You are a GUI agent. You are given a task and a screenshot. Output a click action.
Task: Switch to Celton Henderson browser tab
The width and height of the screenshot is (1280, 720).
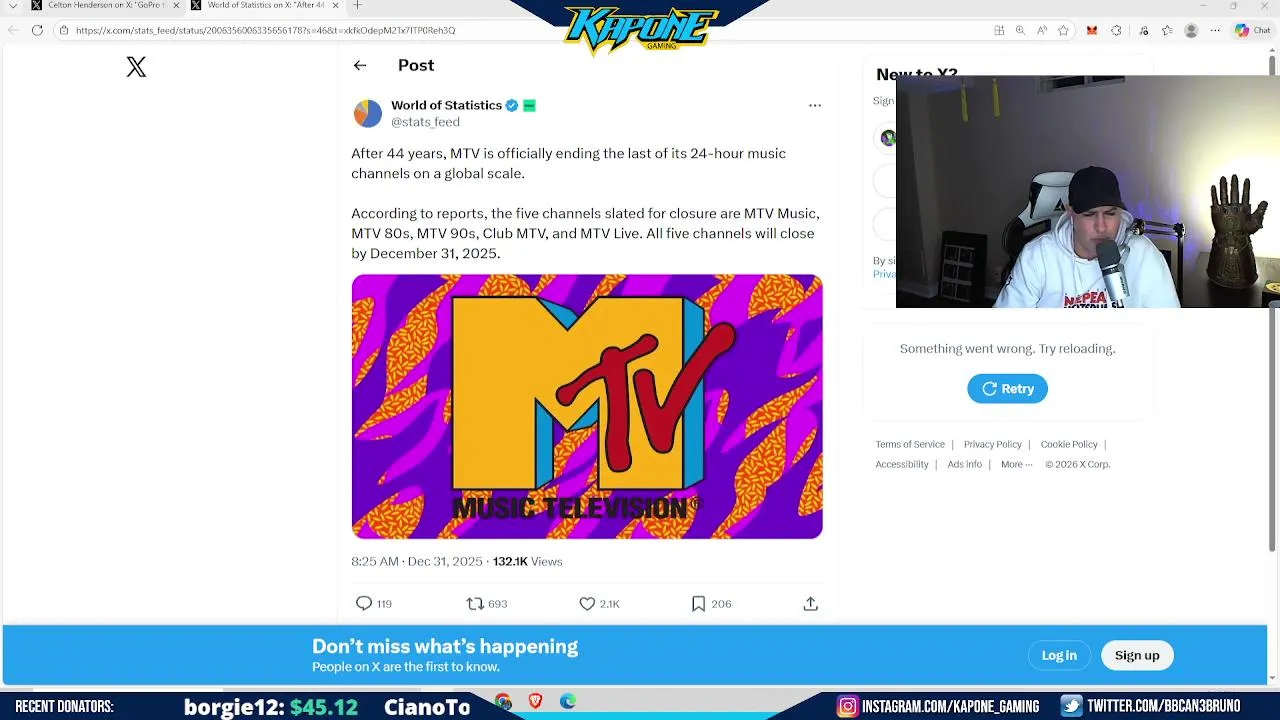105,5
